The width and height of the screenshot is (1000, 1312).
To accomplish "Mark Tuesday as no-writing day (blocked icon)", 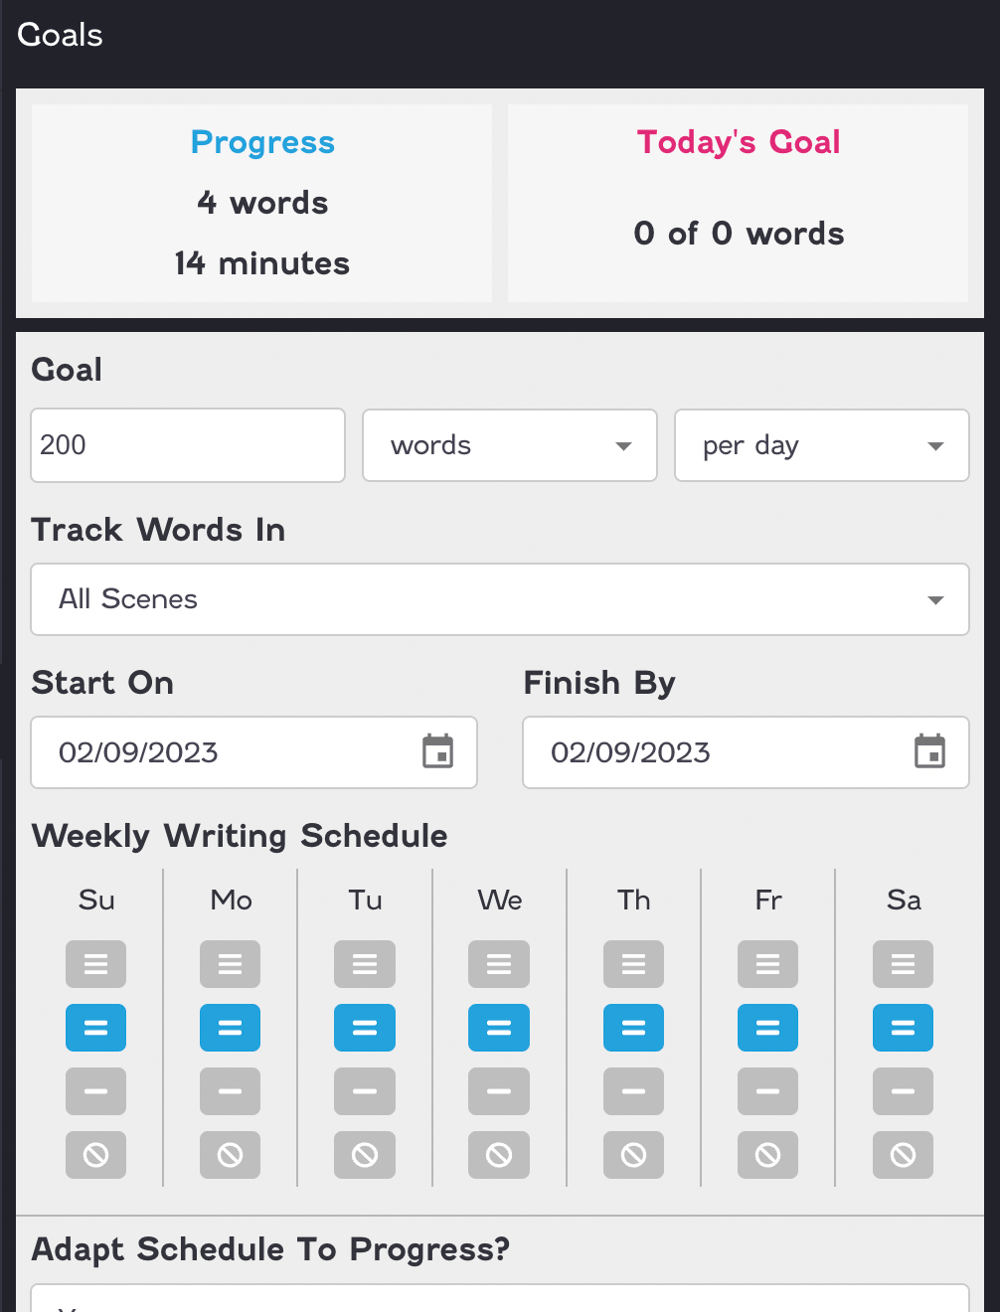I will pyautogui.click(x=365, y=1155).
